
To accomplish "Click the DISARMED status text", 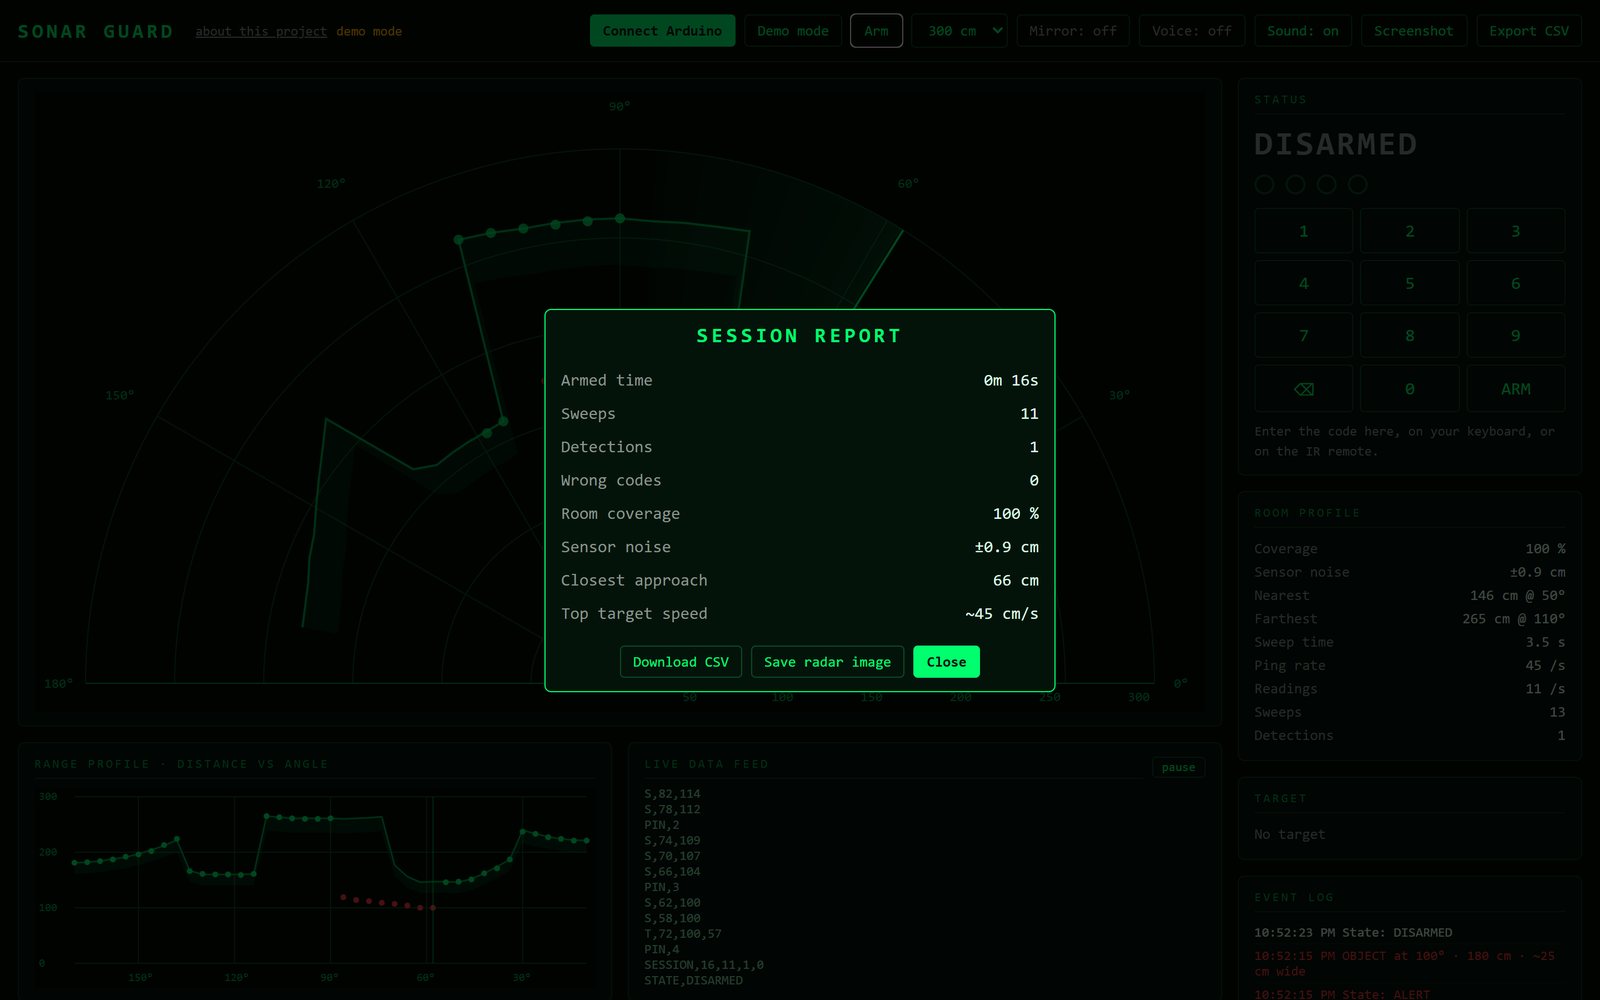I will point(1335,144).
